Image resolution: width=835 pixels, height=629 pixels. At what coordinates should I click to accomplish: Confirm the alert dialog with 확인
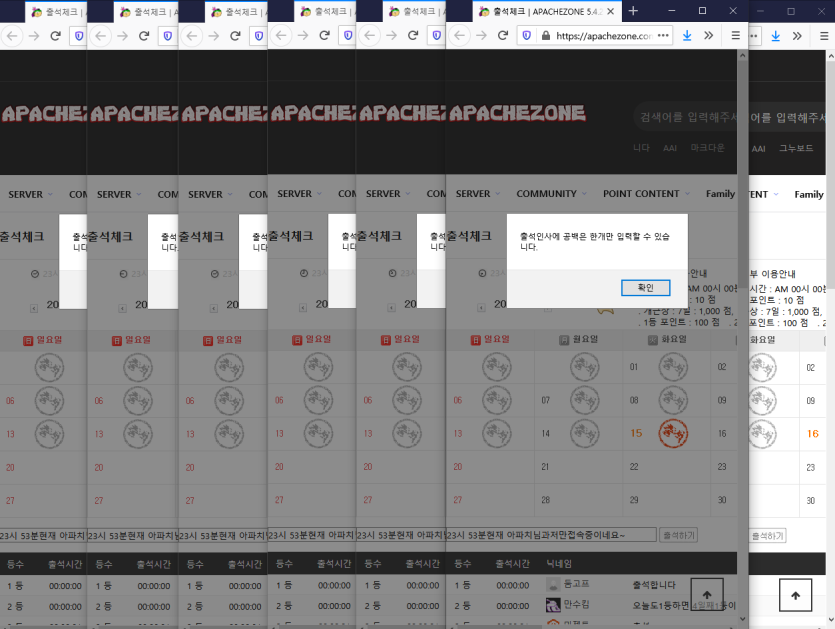[645, 288]
